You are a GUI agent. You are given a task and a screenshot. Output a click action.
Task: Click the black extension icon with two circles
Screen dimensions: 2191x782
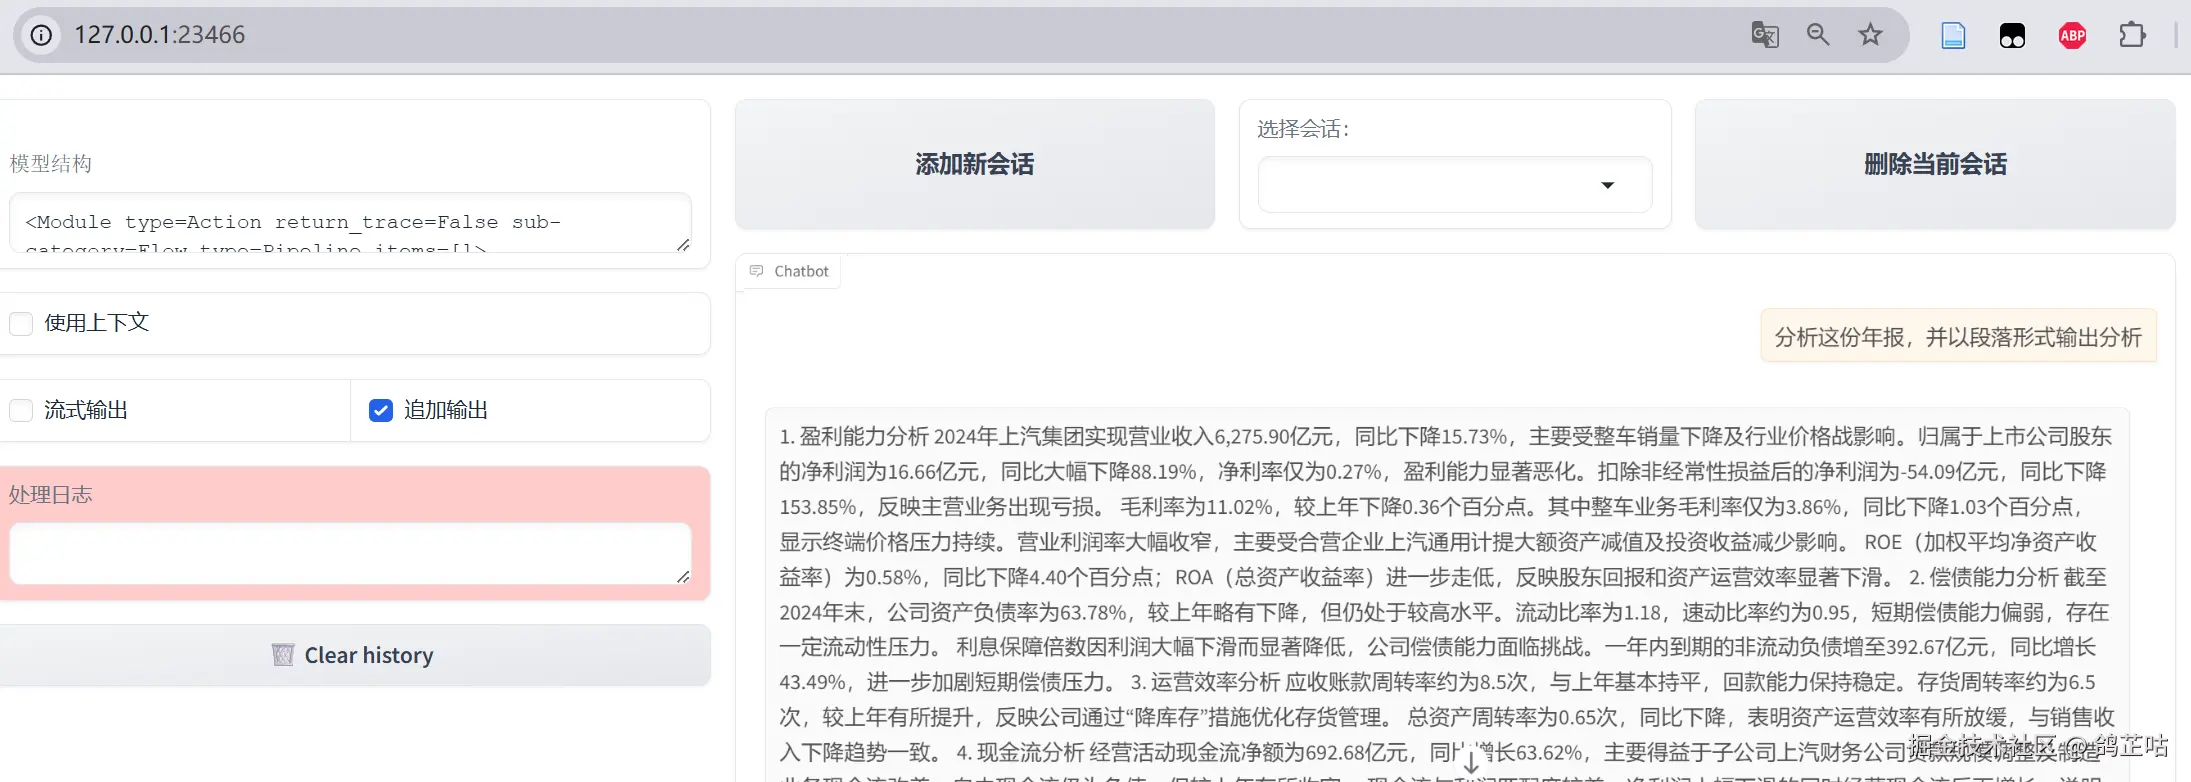(x=2012, y=36)
